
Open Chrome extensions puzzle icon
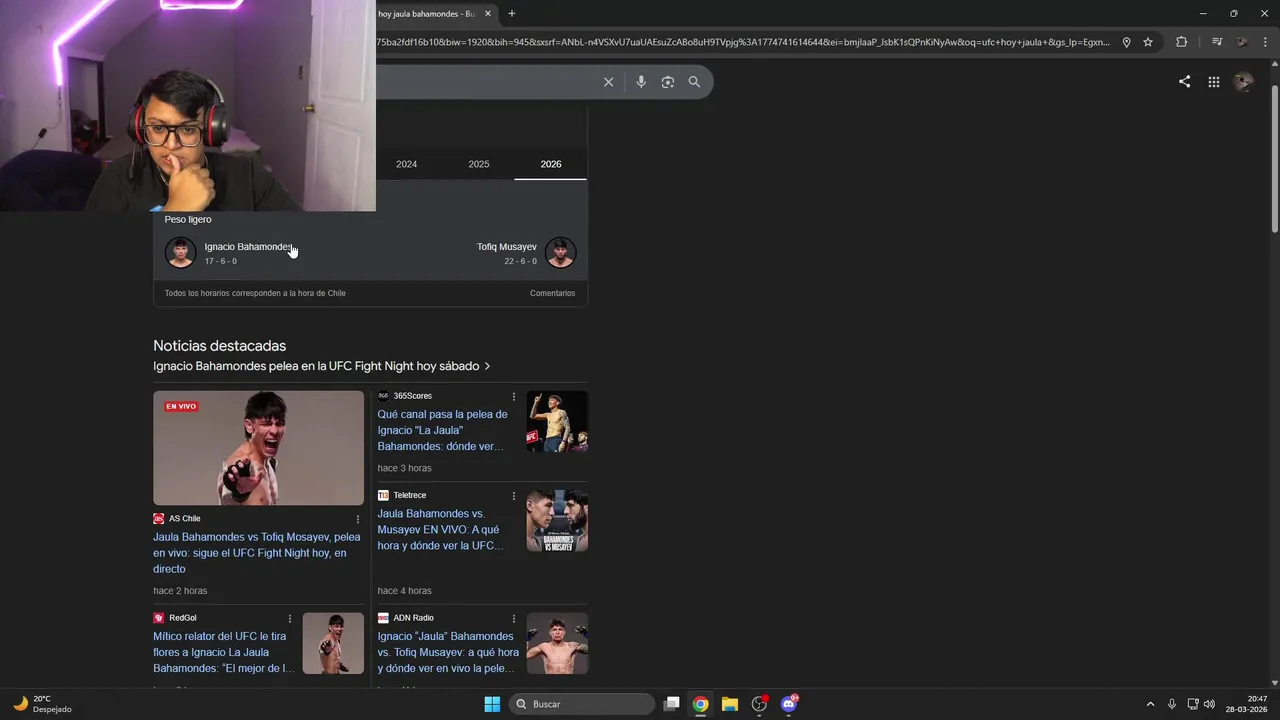point(1182,42)
